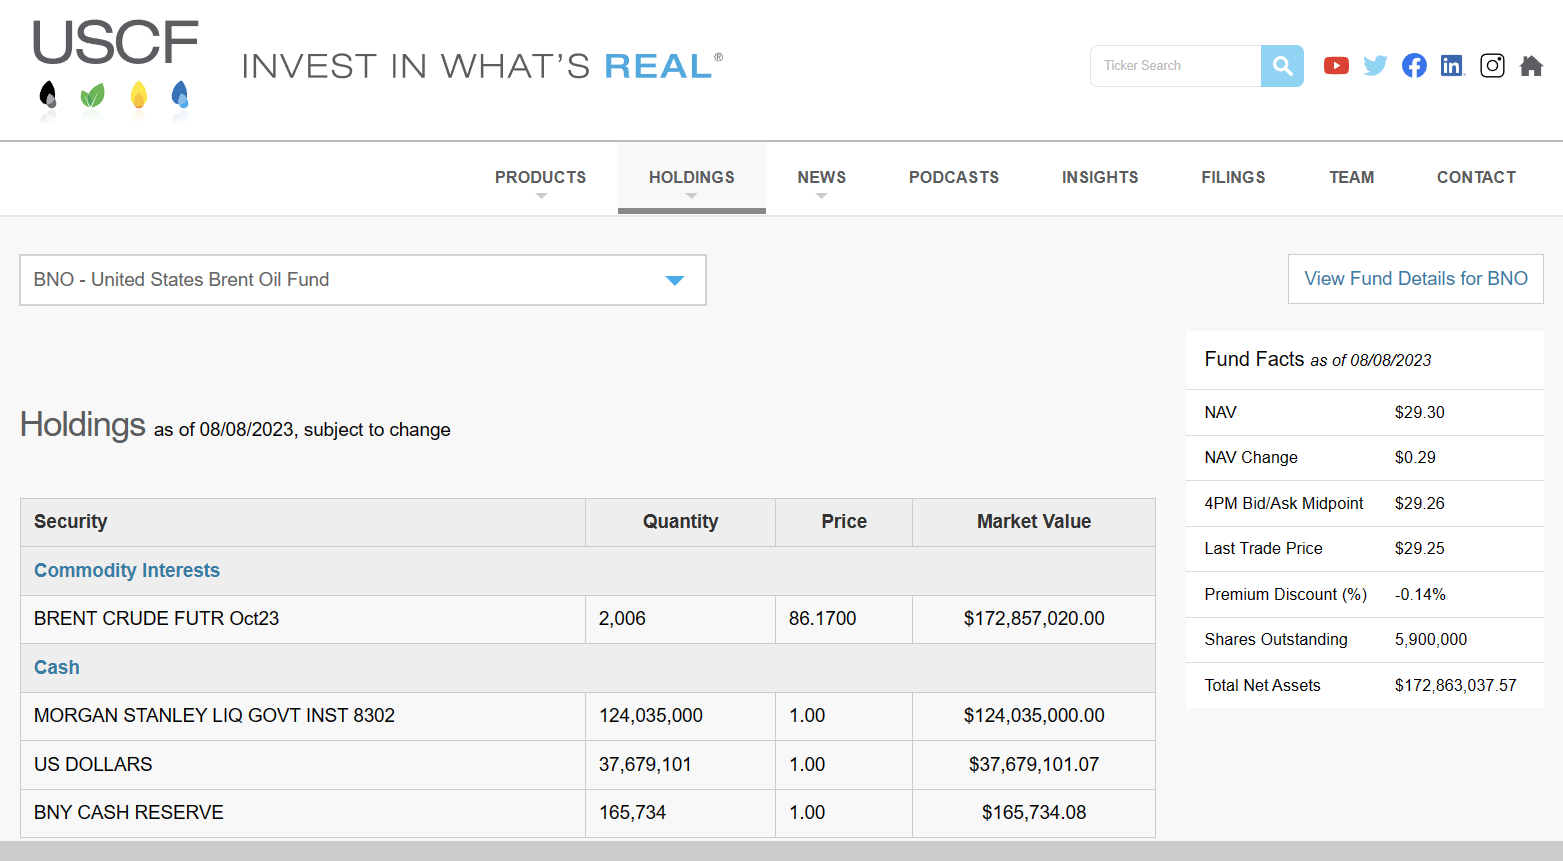Open the USCF YouTube channel icon
Screen dimensions: 1563x861
coord(1336,66)
